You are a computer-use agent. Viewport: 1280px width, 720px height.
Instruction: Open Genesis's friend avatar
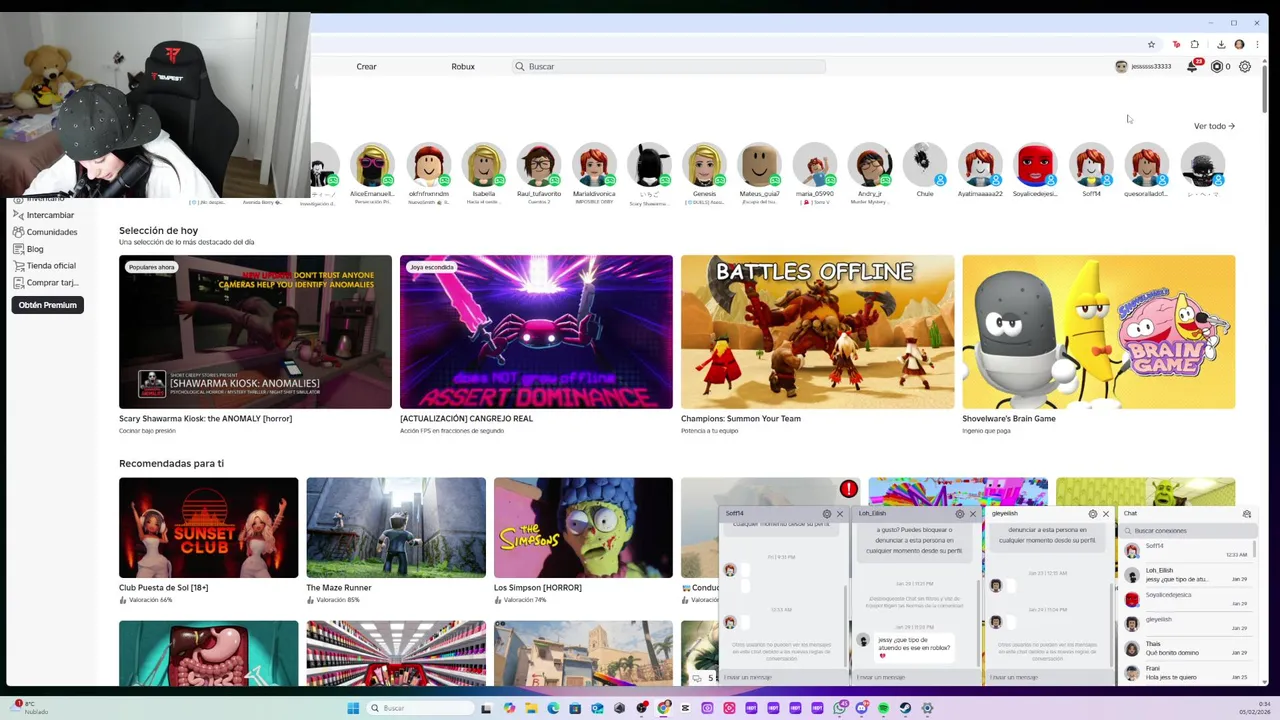pyautogui.click(x=704, y=166)
